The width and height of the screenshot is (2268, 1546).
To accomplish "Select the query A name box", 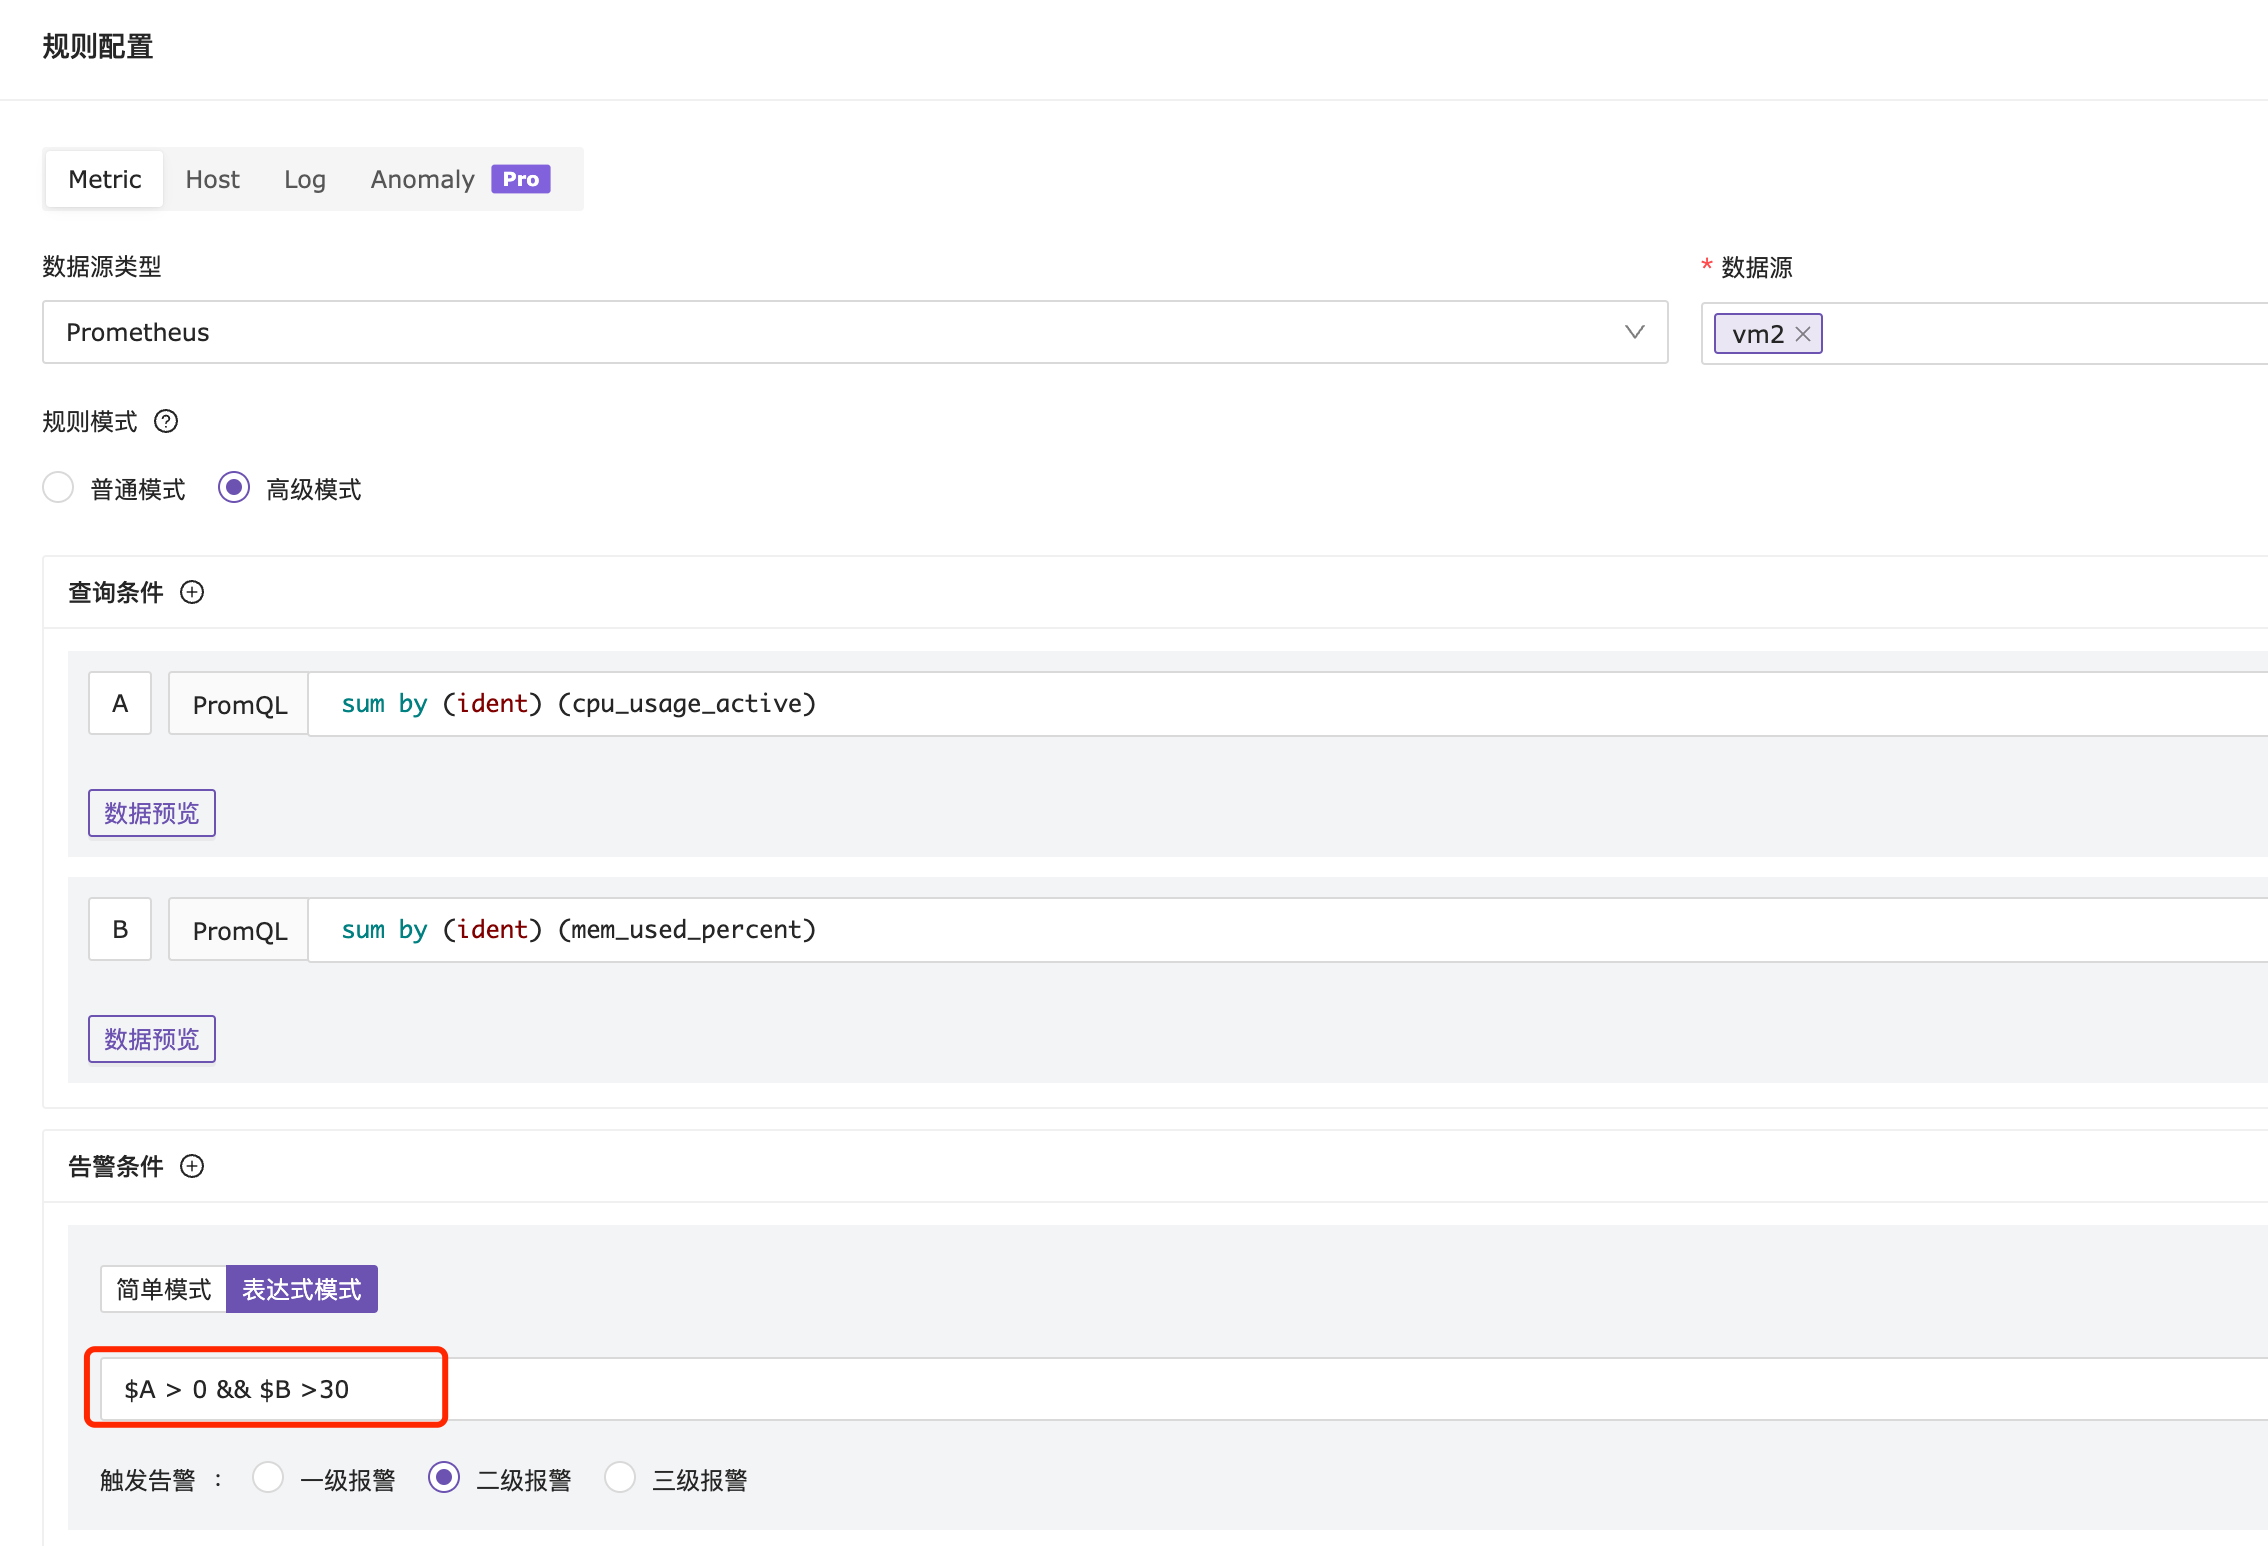I will coord(120,704).
